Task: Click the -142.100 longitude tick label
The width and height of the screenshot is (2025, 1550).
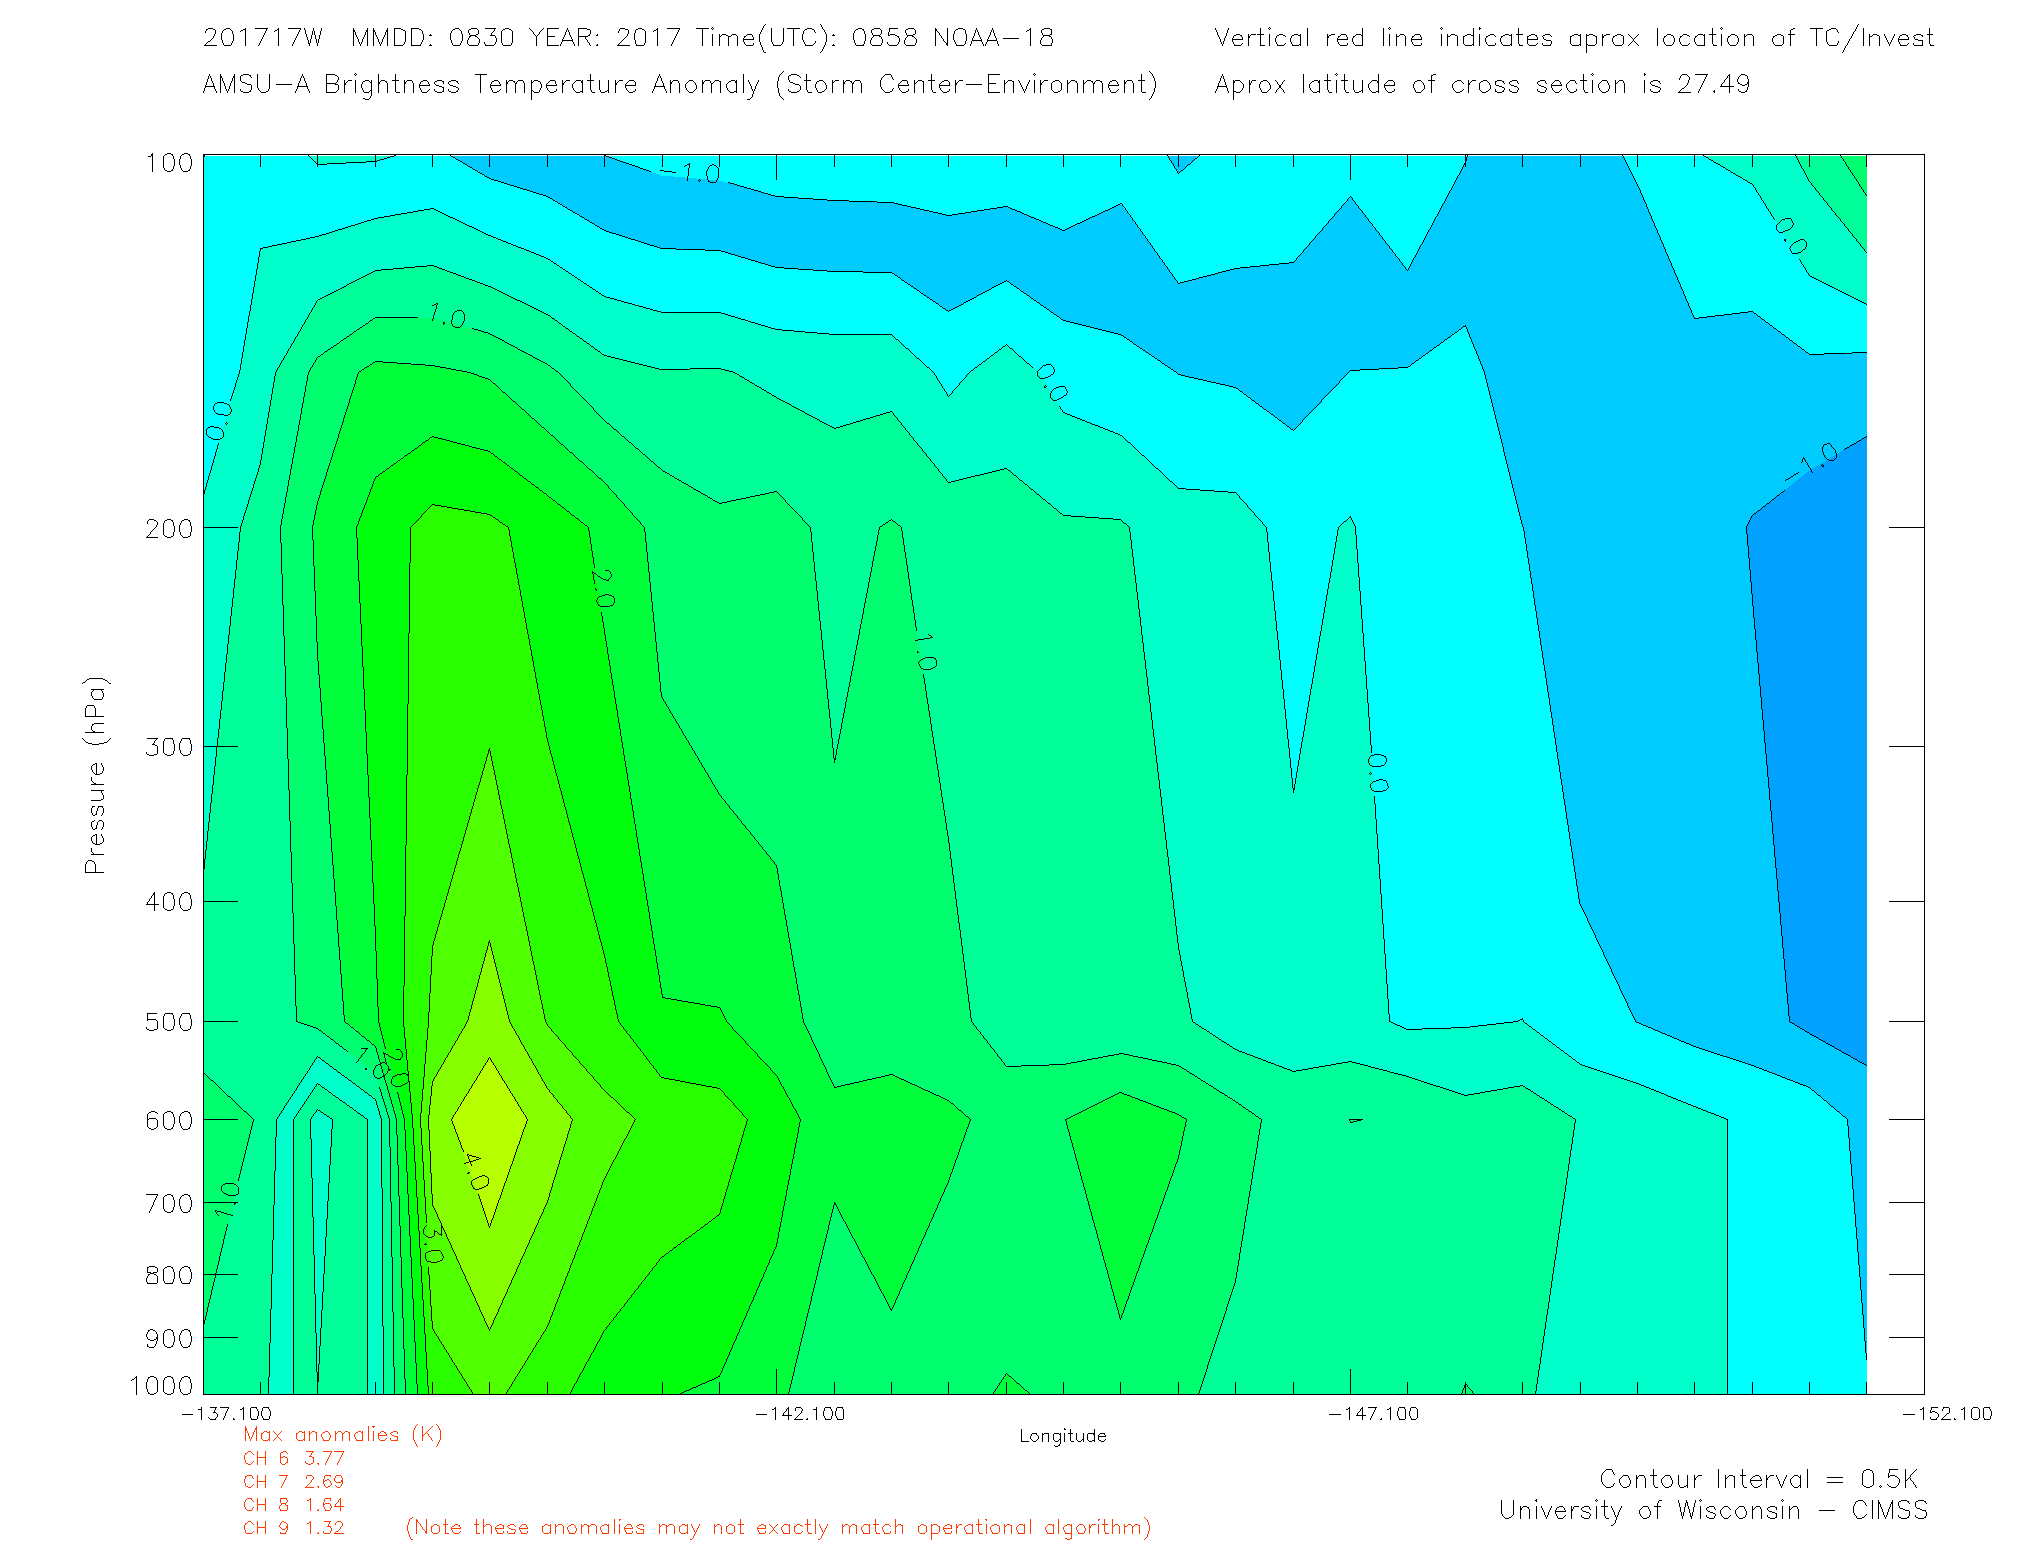Action: point(799,1413)
